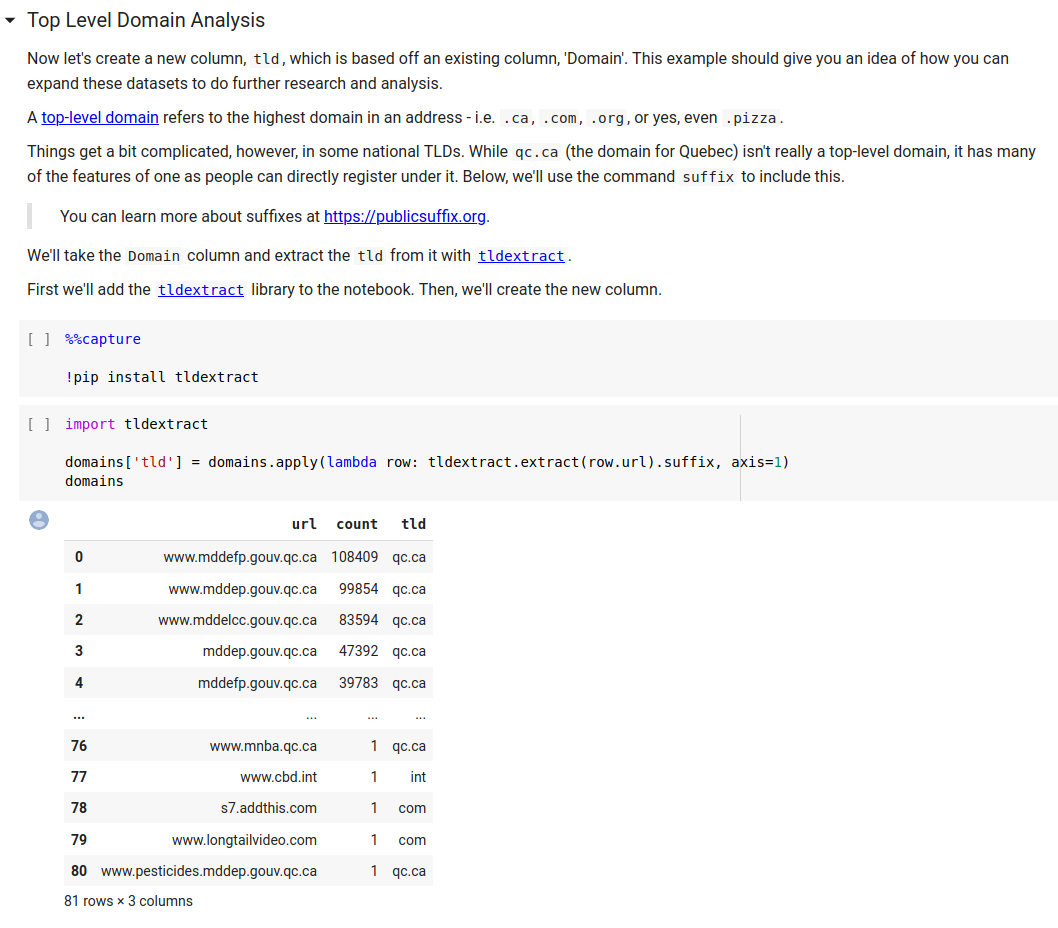This screenshot has width=1058, height=928.
Task: Click the domains.apply lambda code line
Action: pyautogui.click(x=426, y=462)
